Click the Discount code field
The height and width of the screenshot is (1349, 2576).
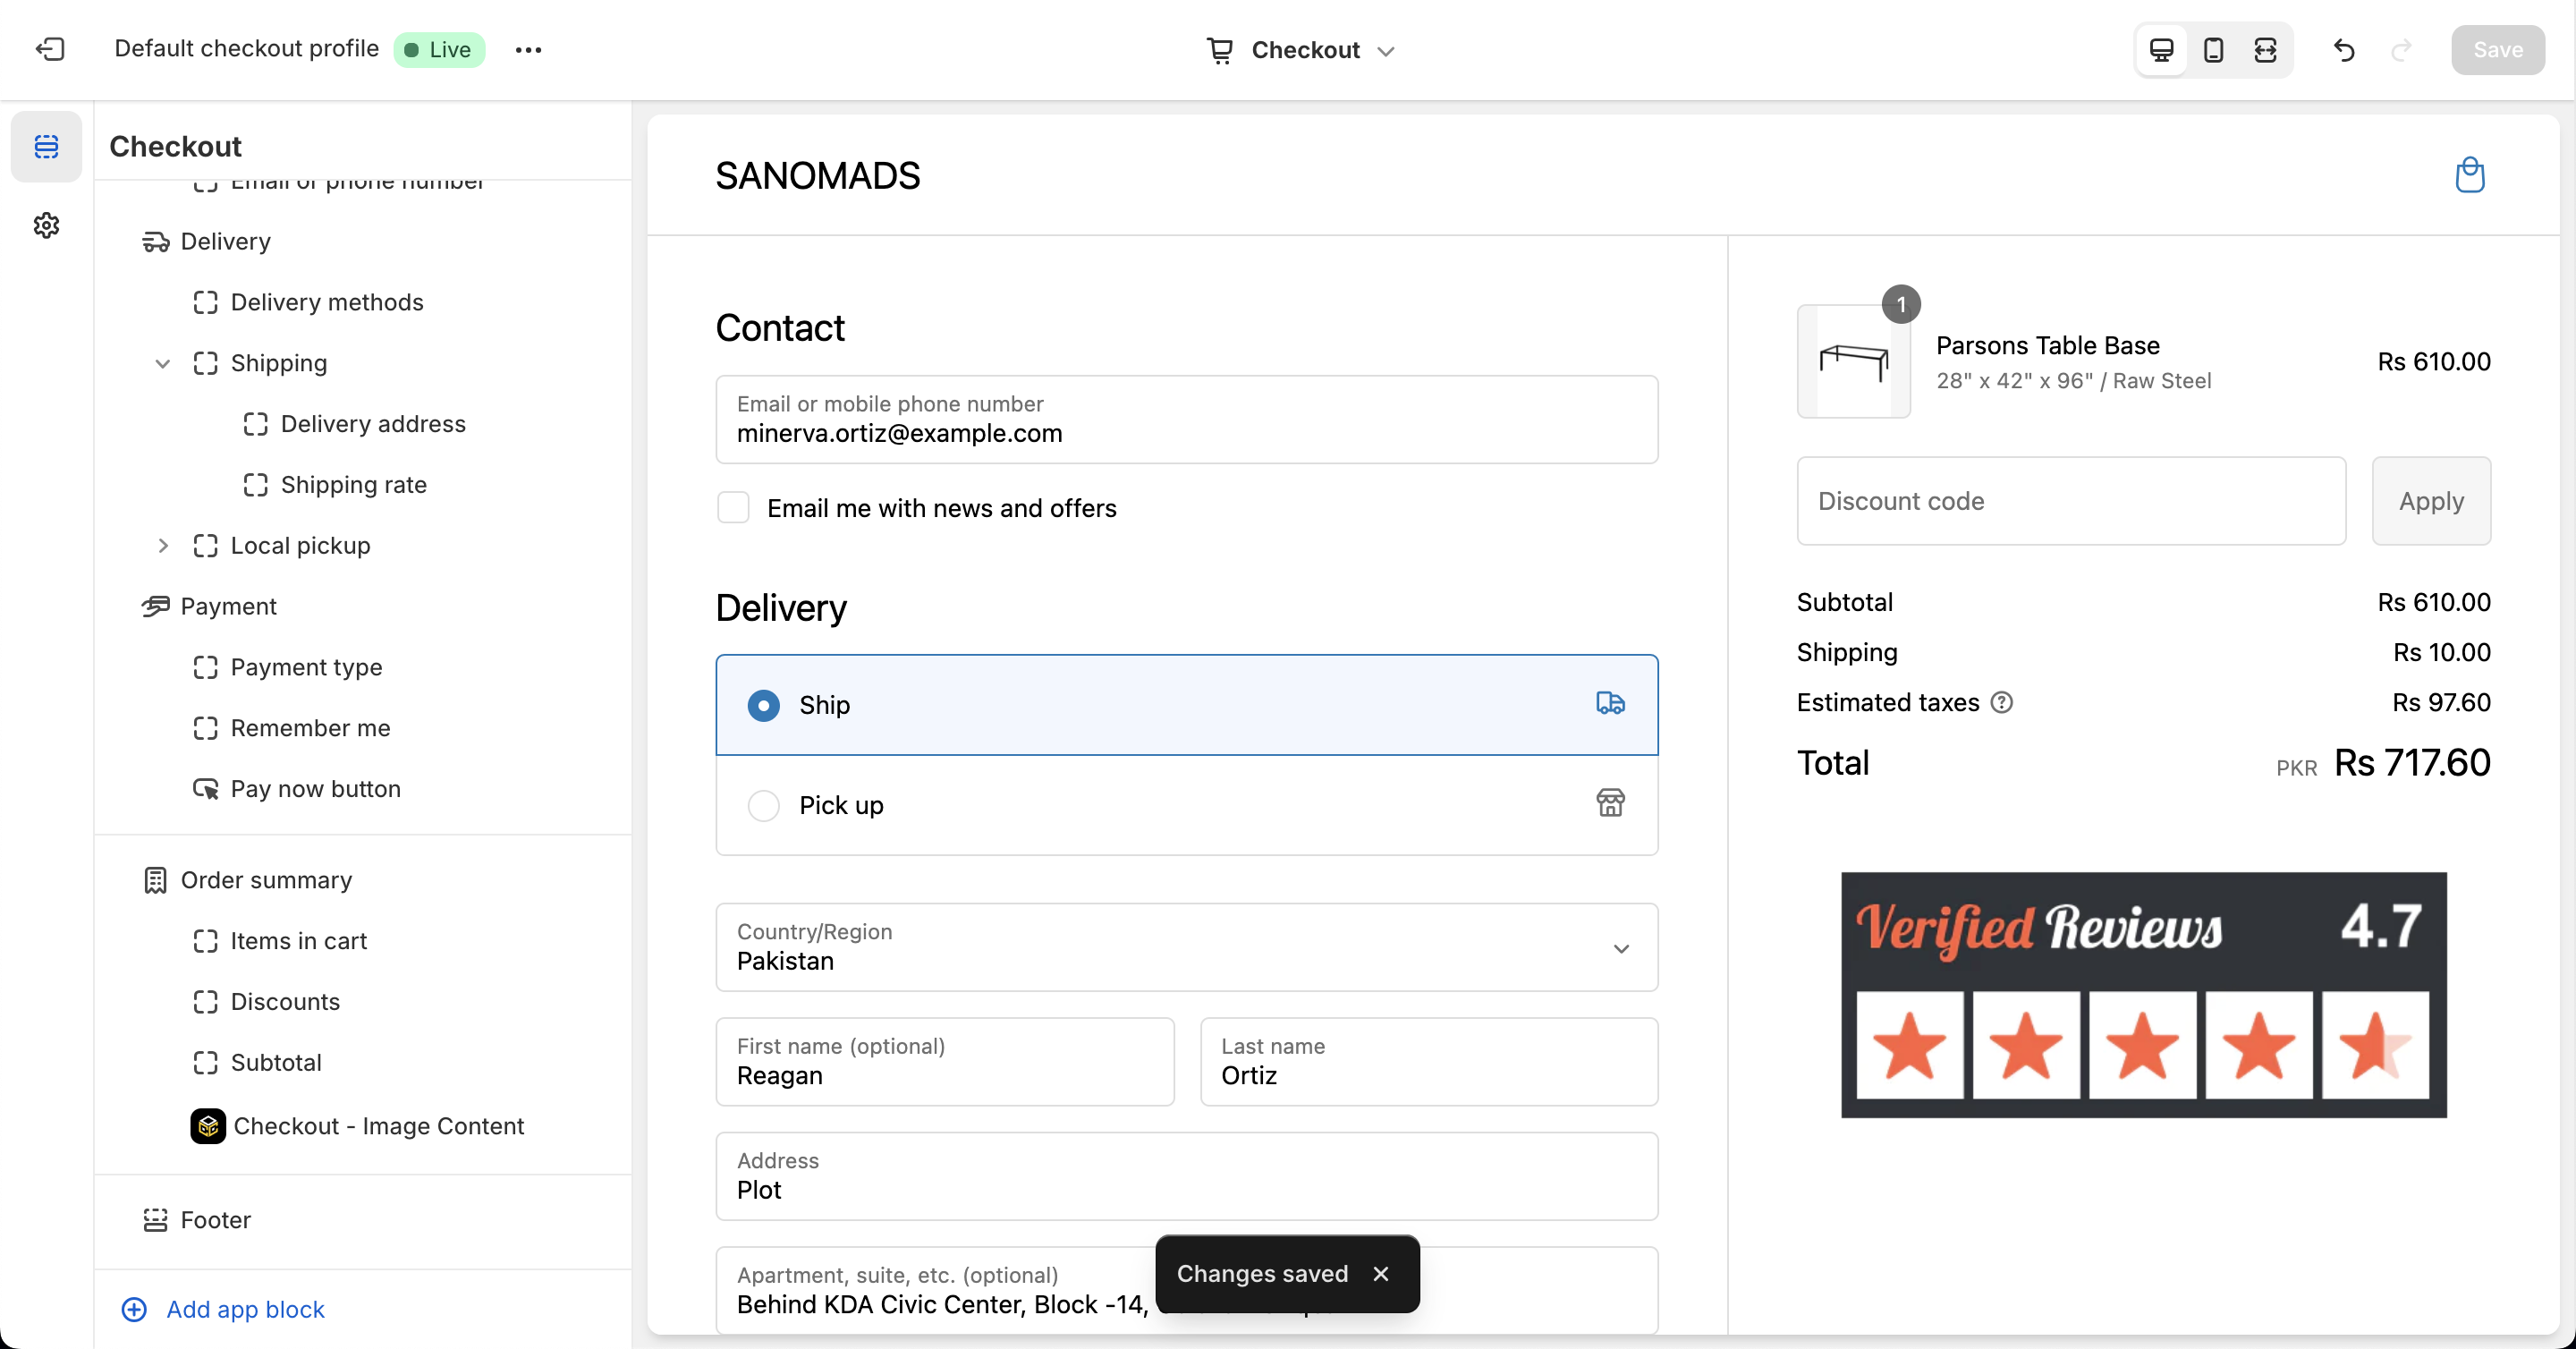pos(2071,501)
